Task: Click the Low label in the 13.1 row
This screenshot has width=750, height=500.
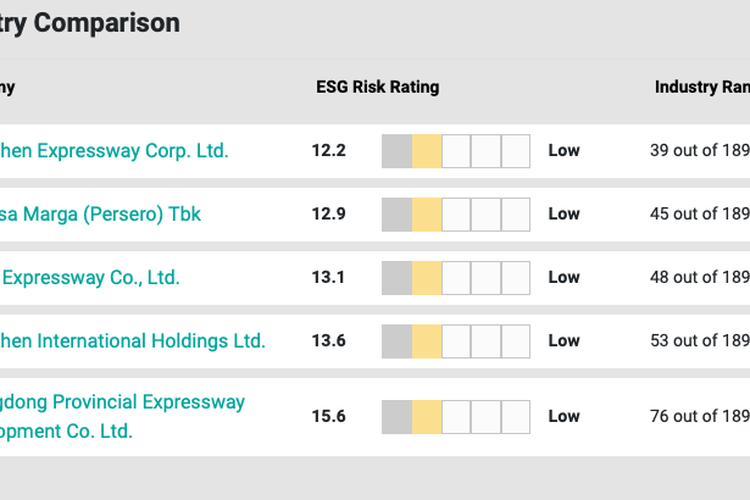Action: (564, 277)
